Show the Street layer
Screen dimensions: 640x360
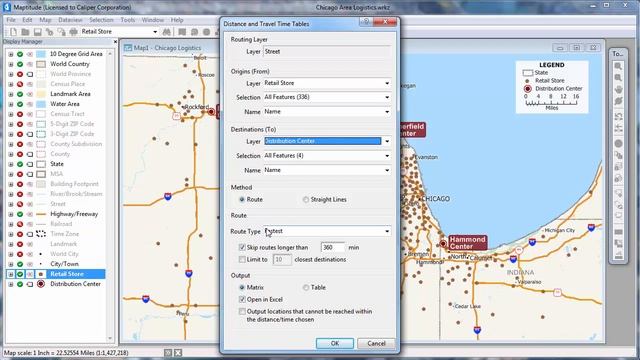coord(20,204)
